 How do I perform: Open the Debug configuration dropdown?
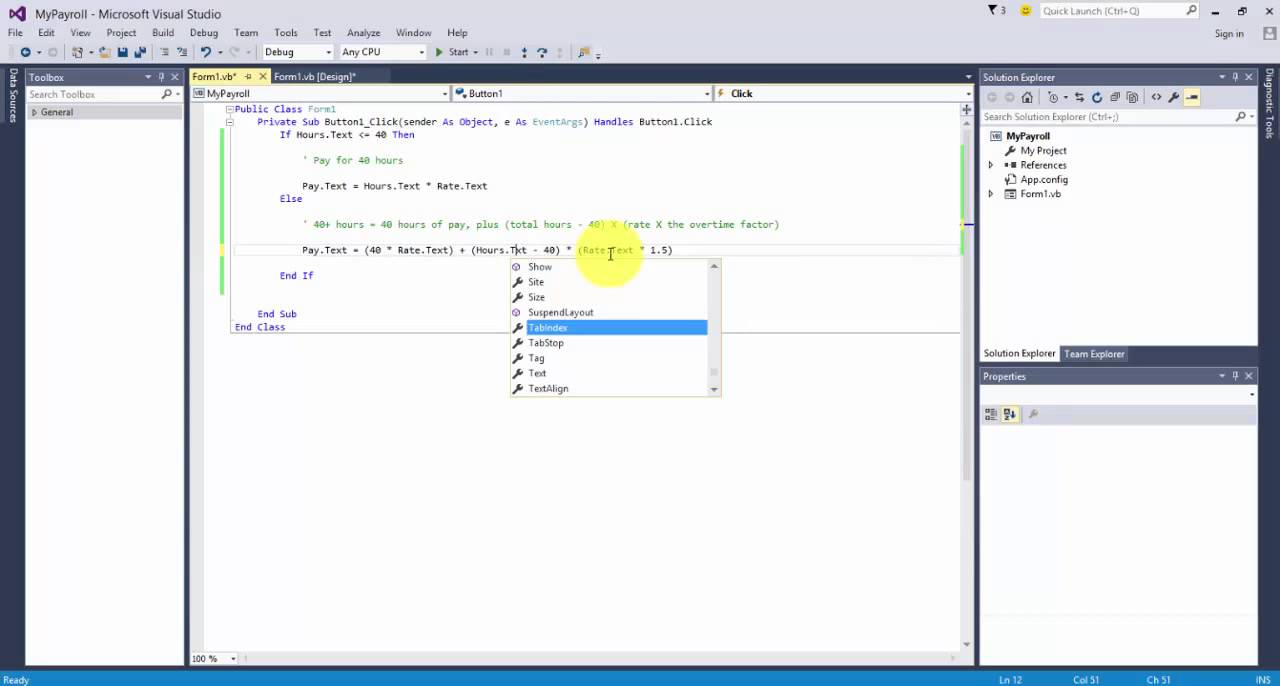click(326, 52)
